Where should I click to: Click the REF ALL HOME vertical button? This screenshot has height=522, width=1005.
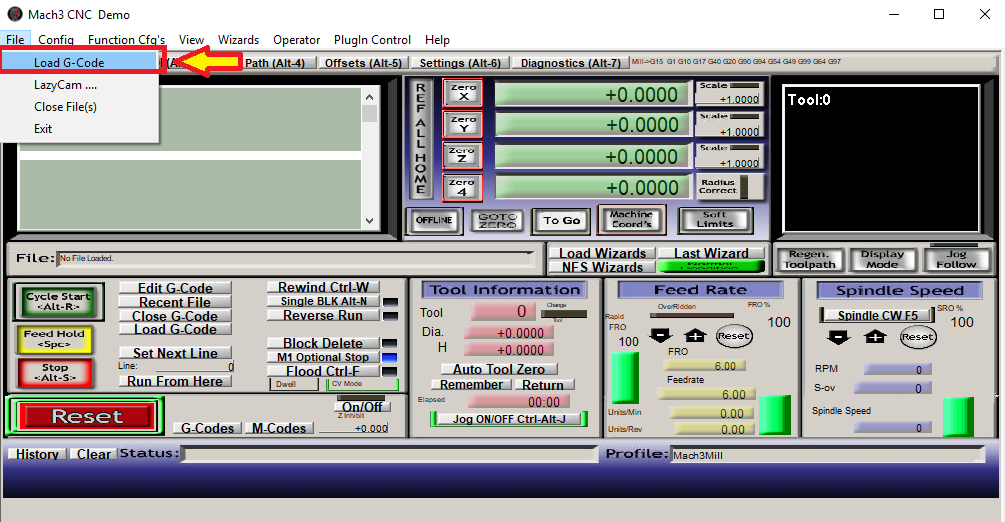pyautogui.click(x=420, y=139)
